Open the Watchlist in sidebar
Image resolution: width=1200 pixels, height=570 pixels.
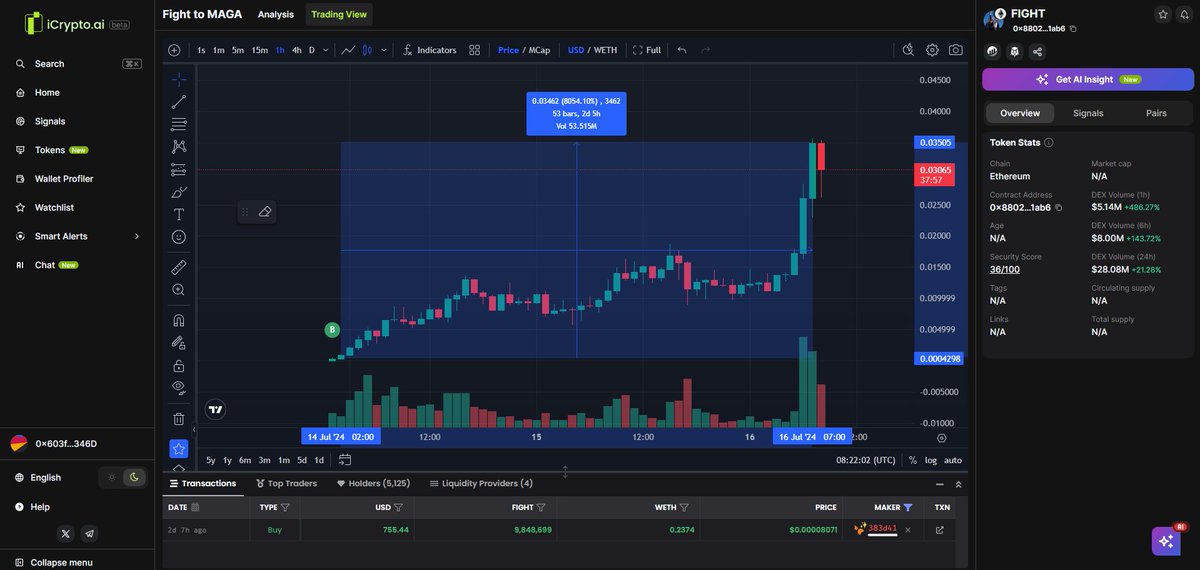pos(54,208)
